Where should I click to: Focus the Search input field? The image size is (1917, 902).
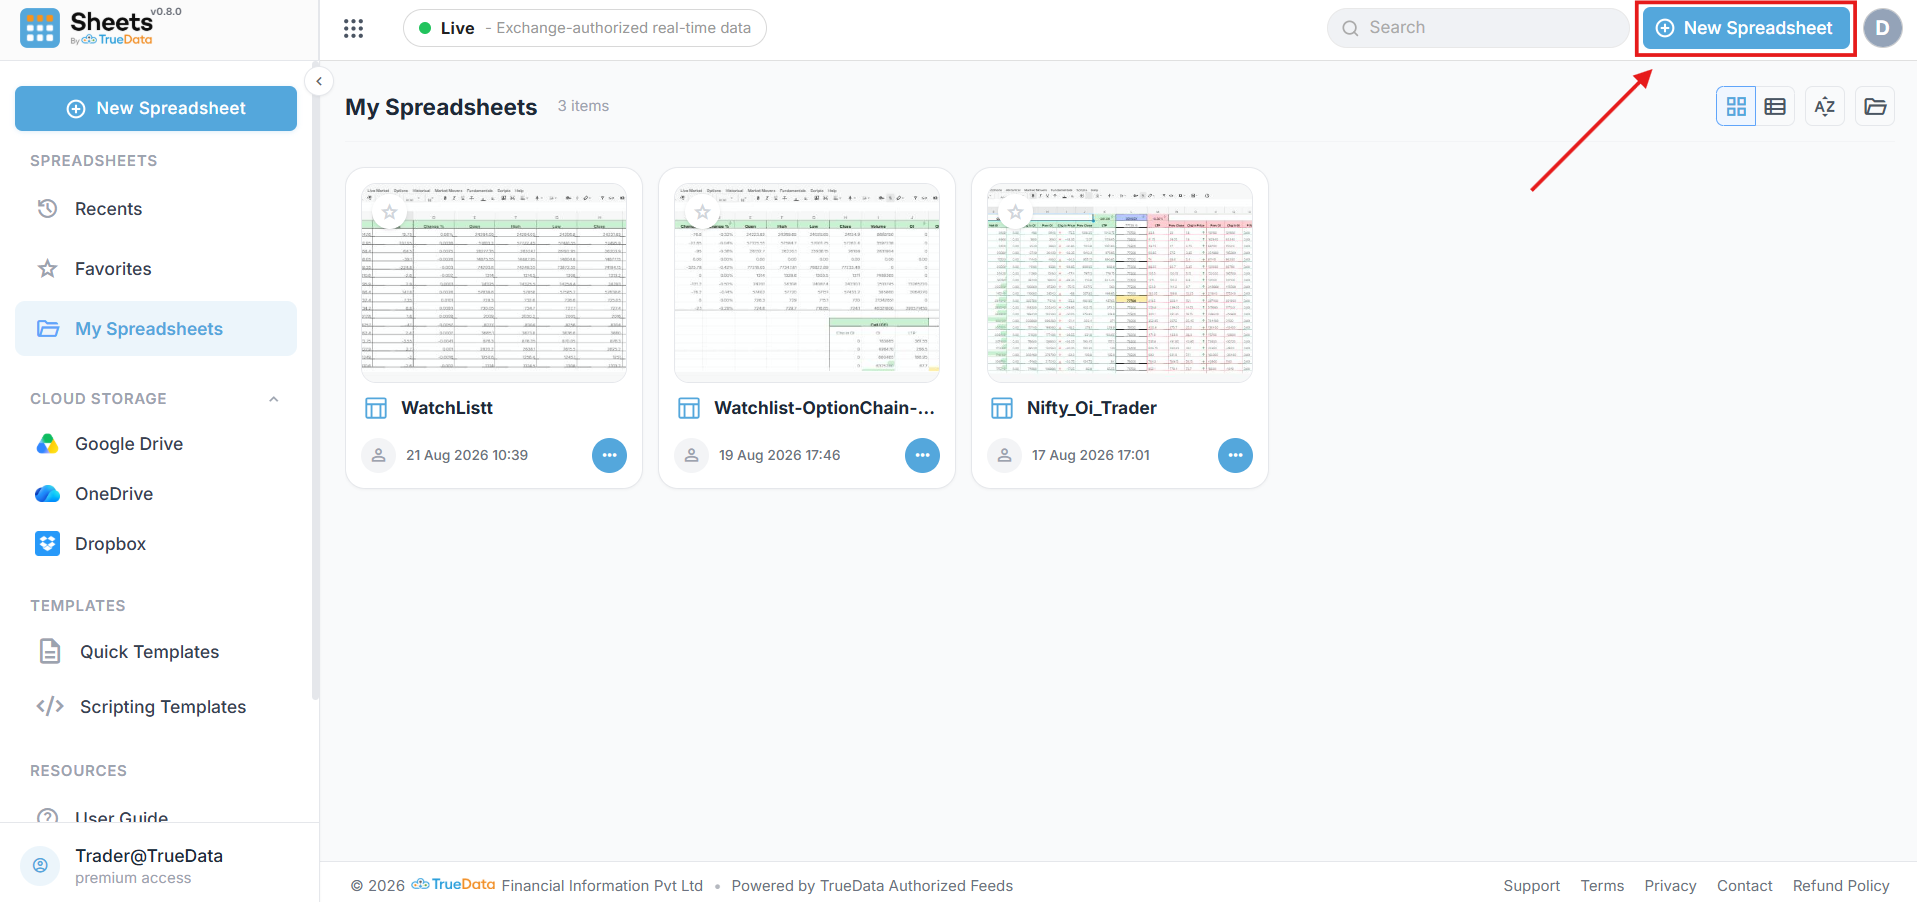click(x=1478, y=28)
